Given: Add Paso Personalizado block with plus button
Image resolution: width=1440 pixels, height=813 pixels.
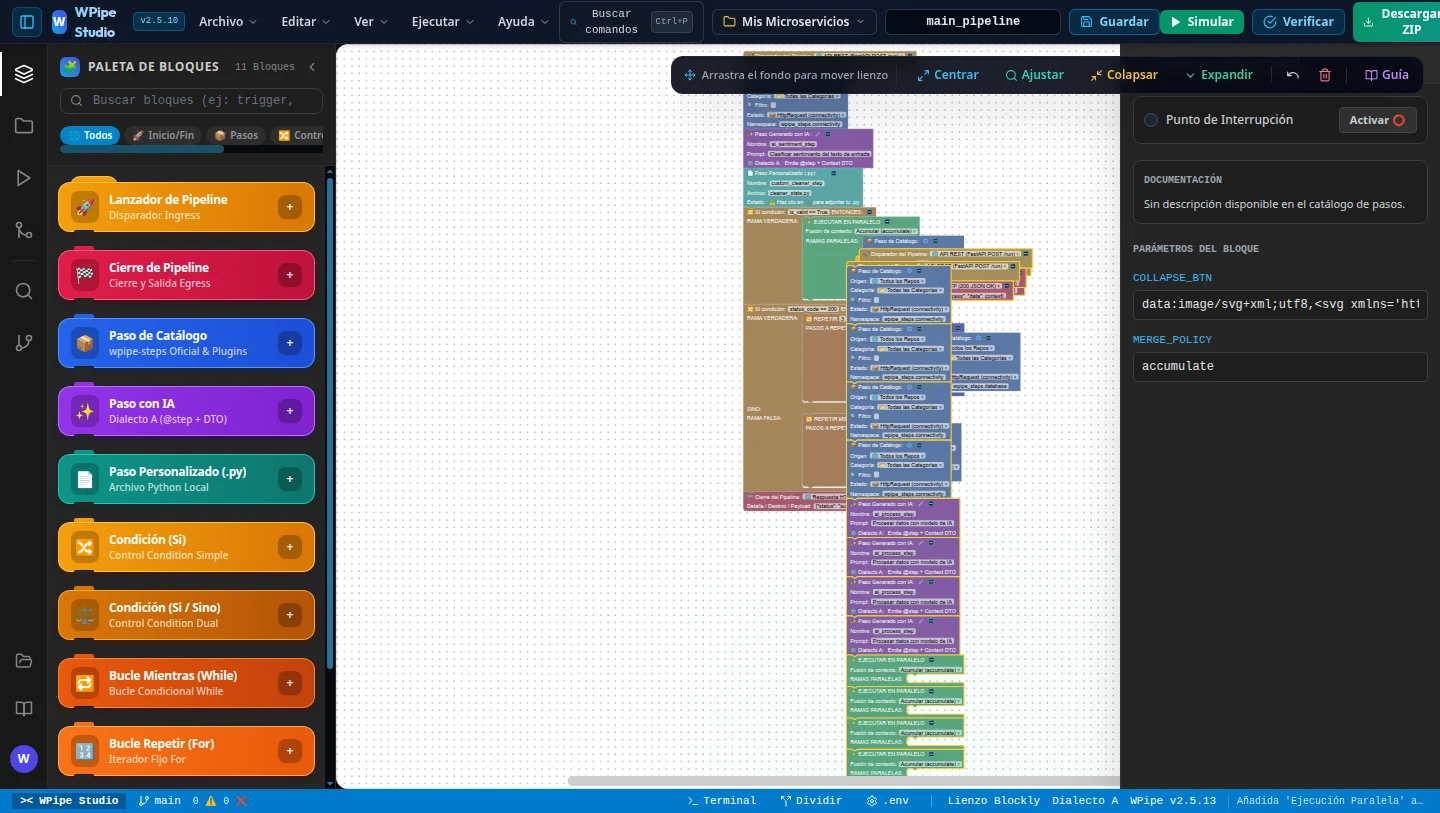Looking at the screenshot, I should 290,479.
